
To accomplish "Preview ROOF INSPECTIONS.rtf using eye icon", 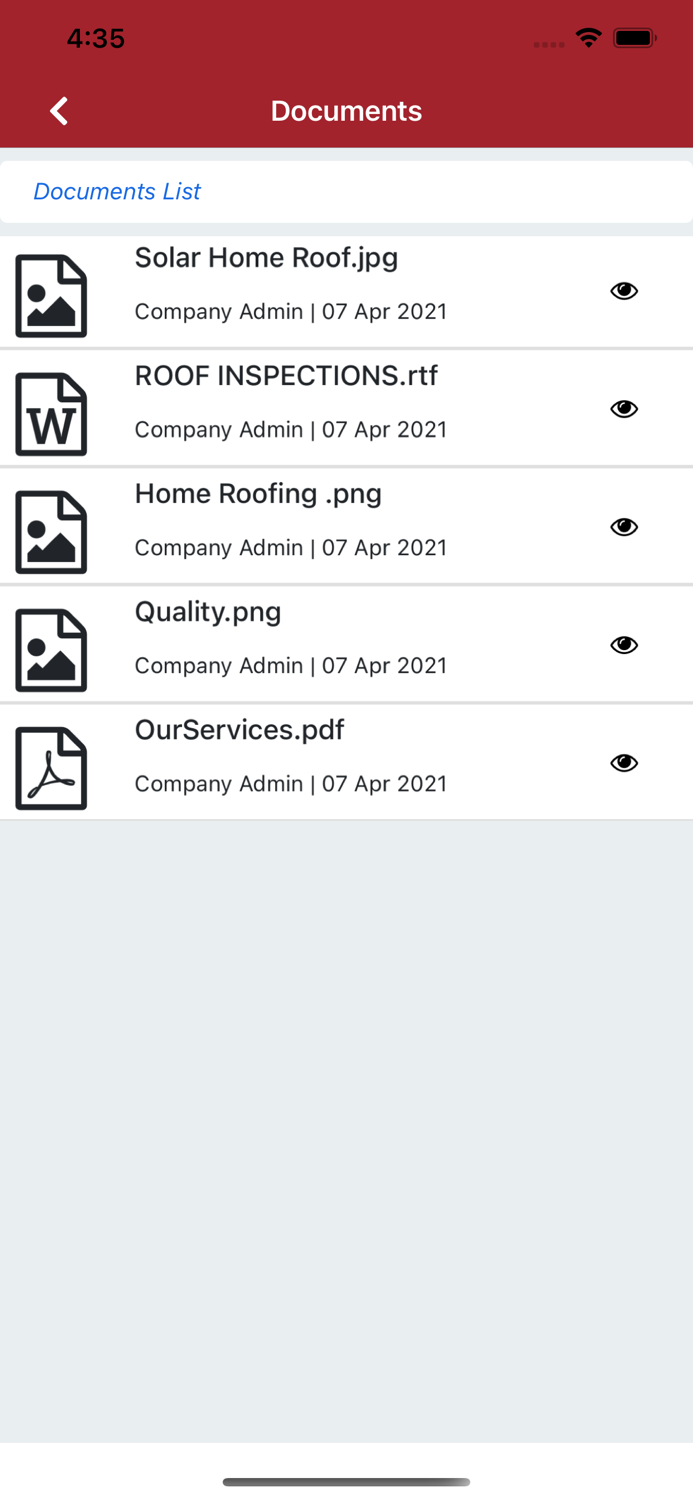I will pos(624,409).
